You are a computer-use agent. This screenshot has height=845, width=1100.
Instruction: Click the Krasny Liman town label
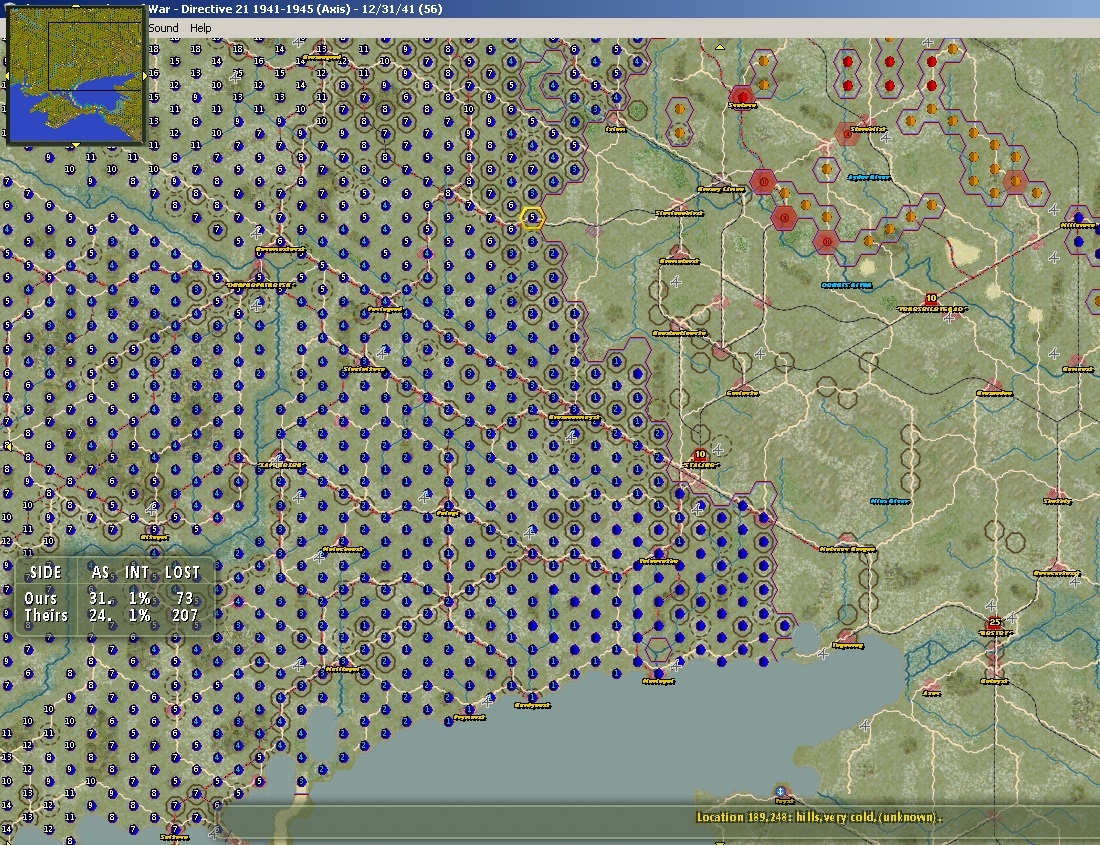point(720,189)
